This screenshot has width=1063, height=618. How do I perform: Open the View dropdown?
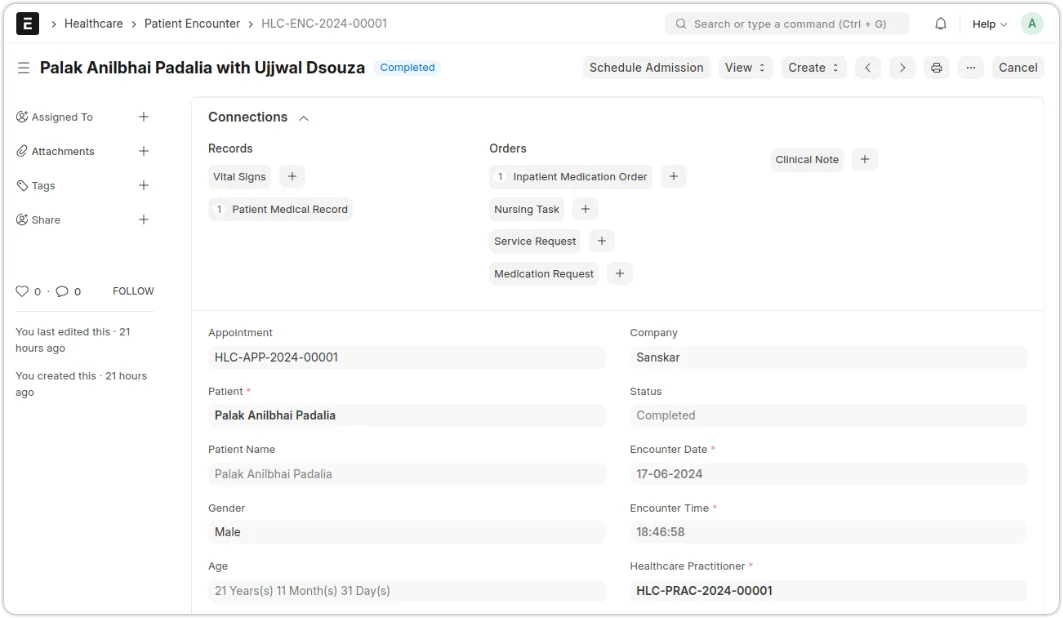click(x=745, y=67)
